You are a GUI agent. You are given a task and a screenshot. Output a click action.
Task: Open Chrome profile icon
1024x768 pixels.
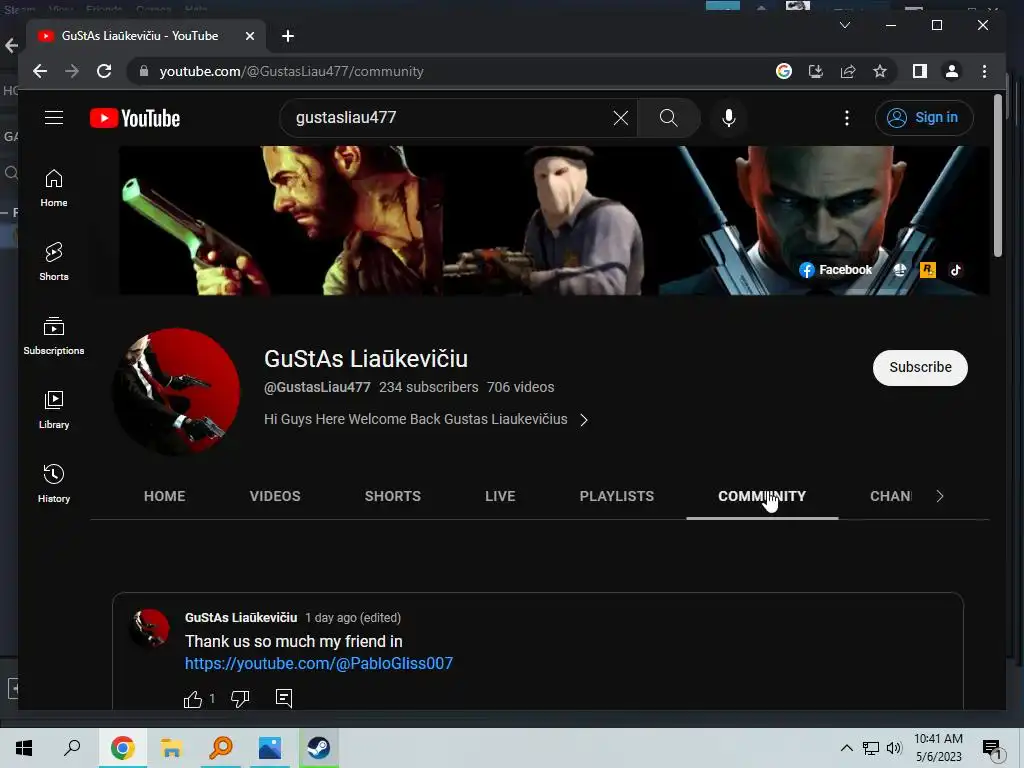coord(952,71)
